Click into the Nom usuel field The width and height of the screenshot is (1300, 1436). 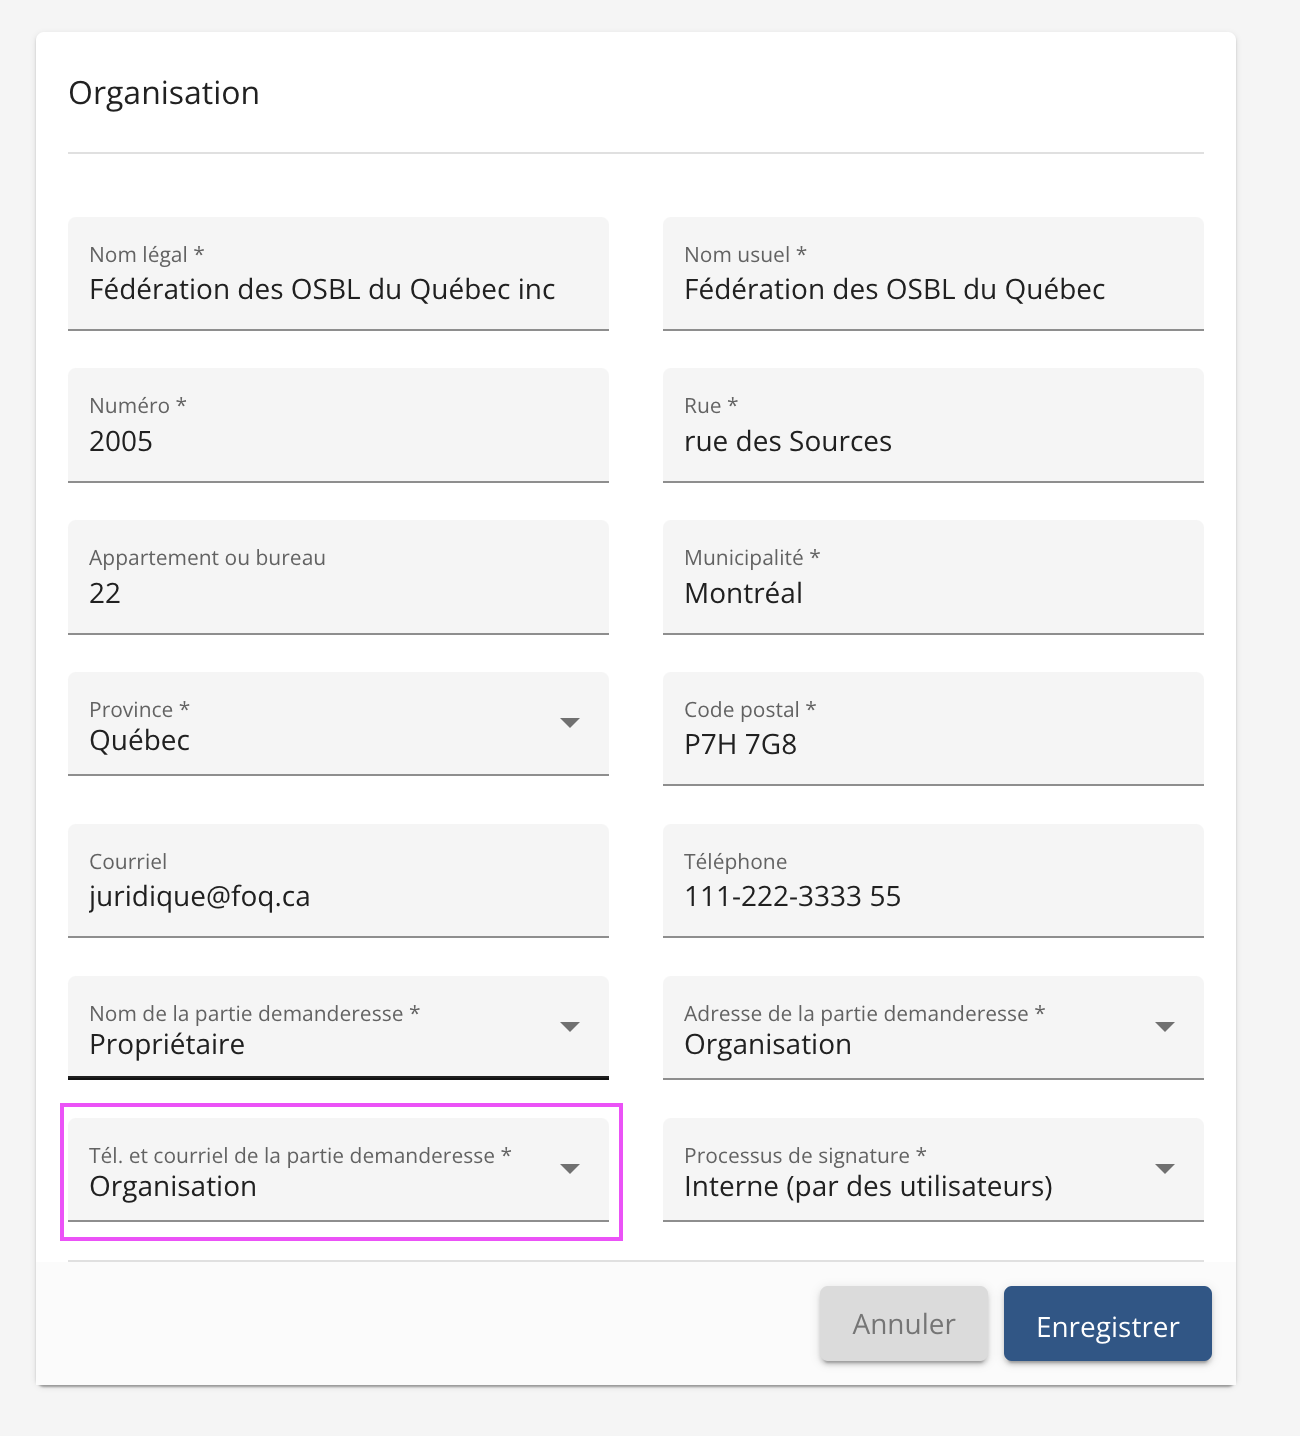pyautogui.click(x=932, y=290)
